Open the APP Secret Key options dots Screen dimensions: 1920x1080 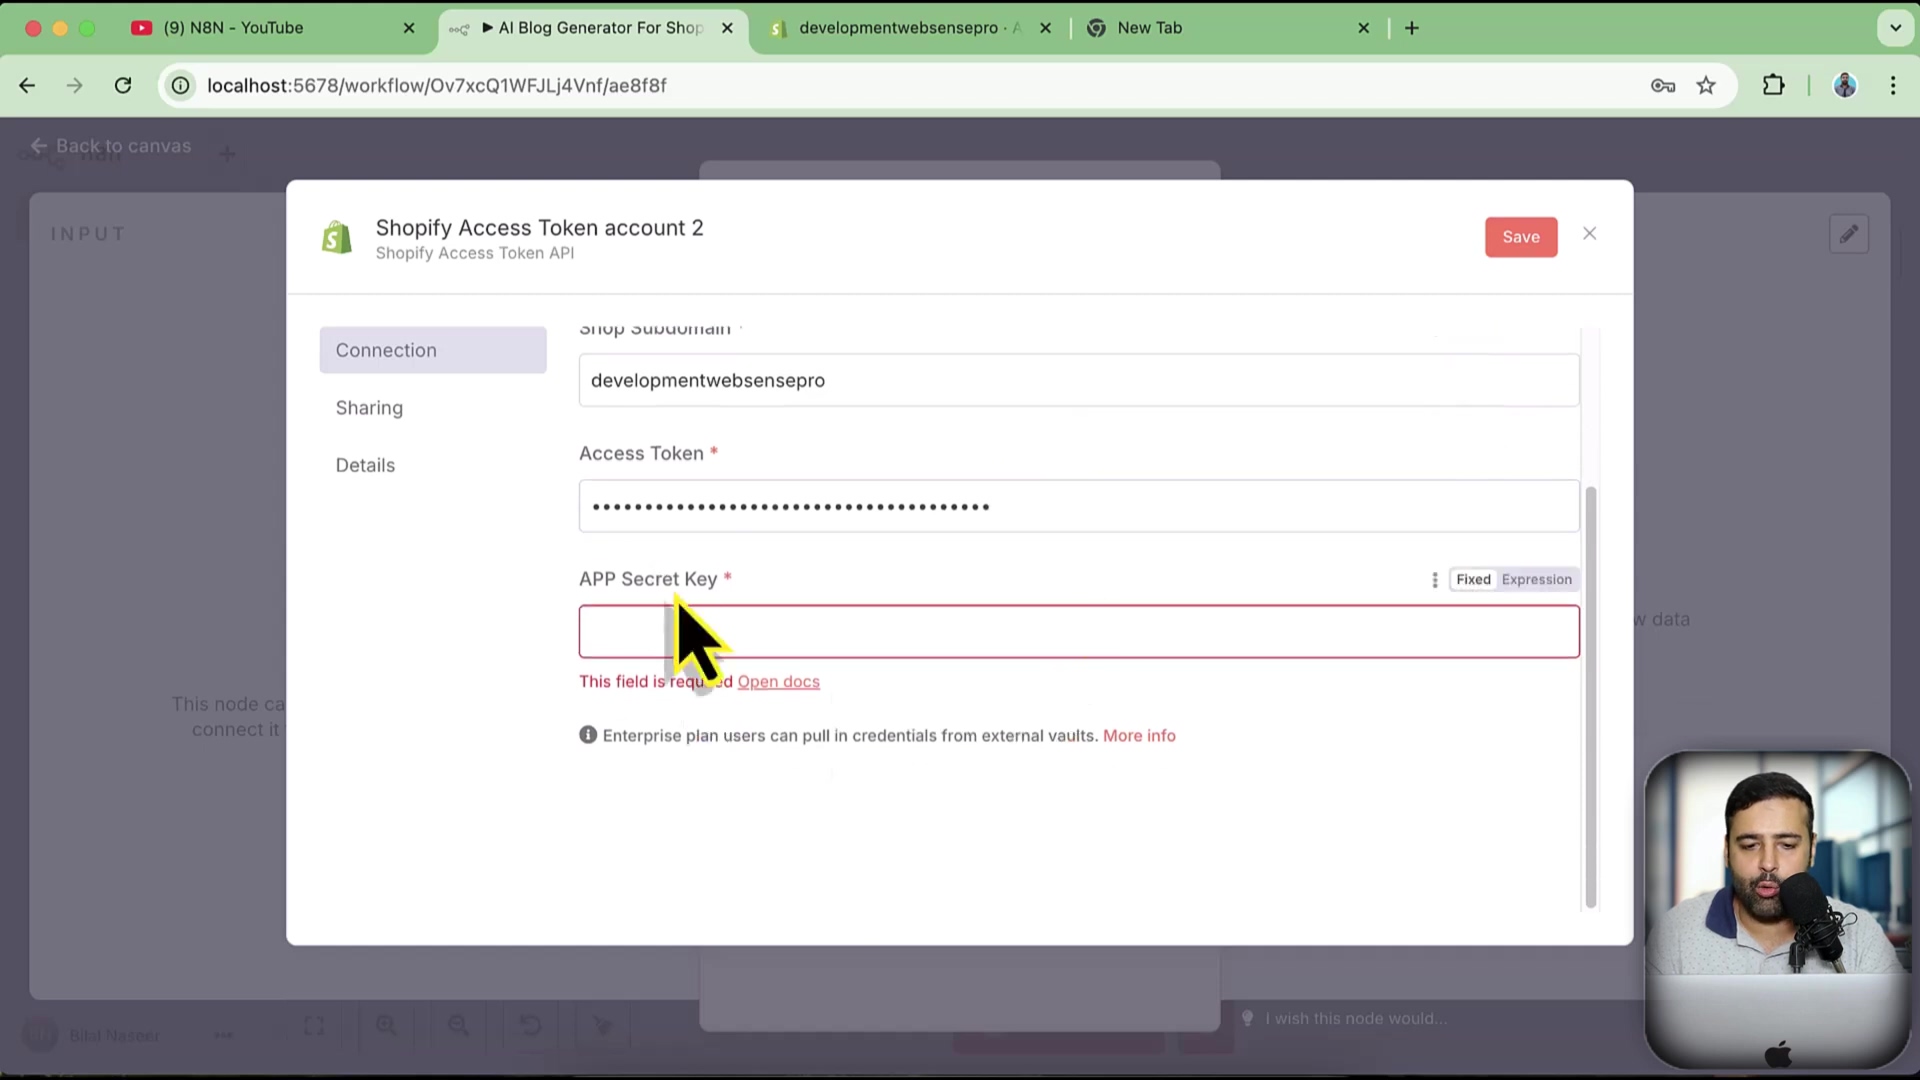[x=1435, y=580]
